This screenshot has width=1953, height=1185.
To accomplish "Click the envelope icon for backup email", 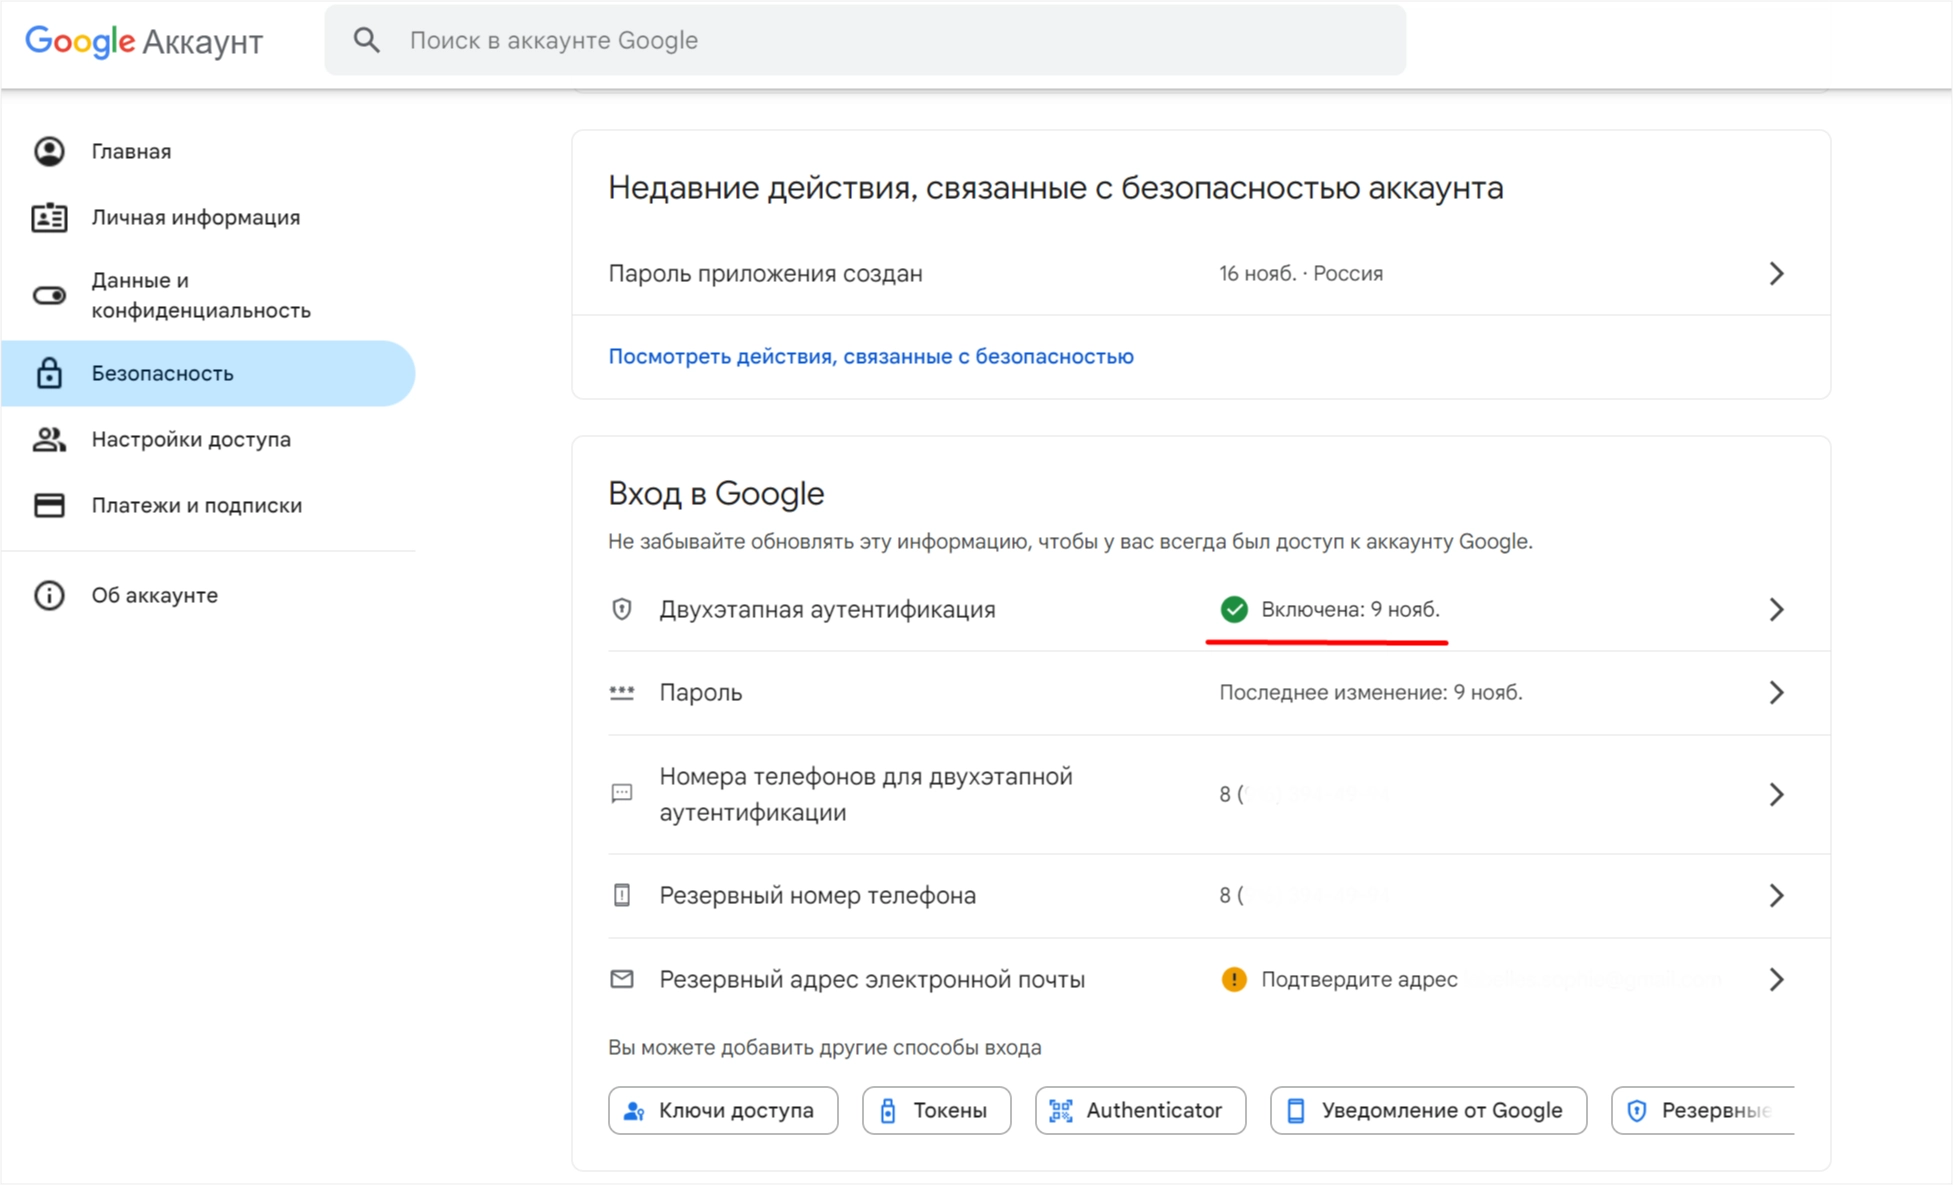I will (622, 979).
